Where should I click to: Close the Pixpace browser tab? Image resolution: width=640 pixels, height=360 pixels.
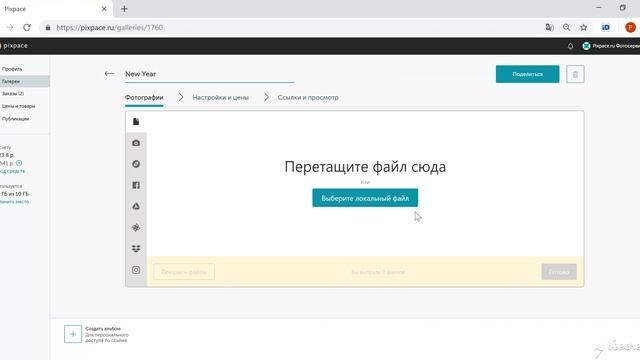click(104, 9)
